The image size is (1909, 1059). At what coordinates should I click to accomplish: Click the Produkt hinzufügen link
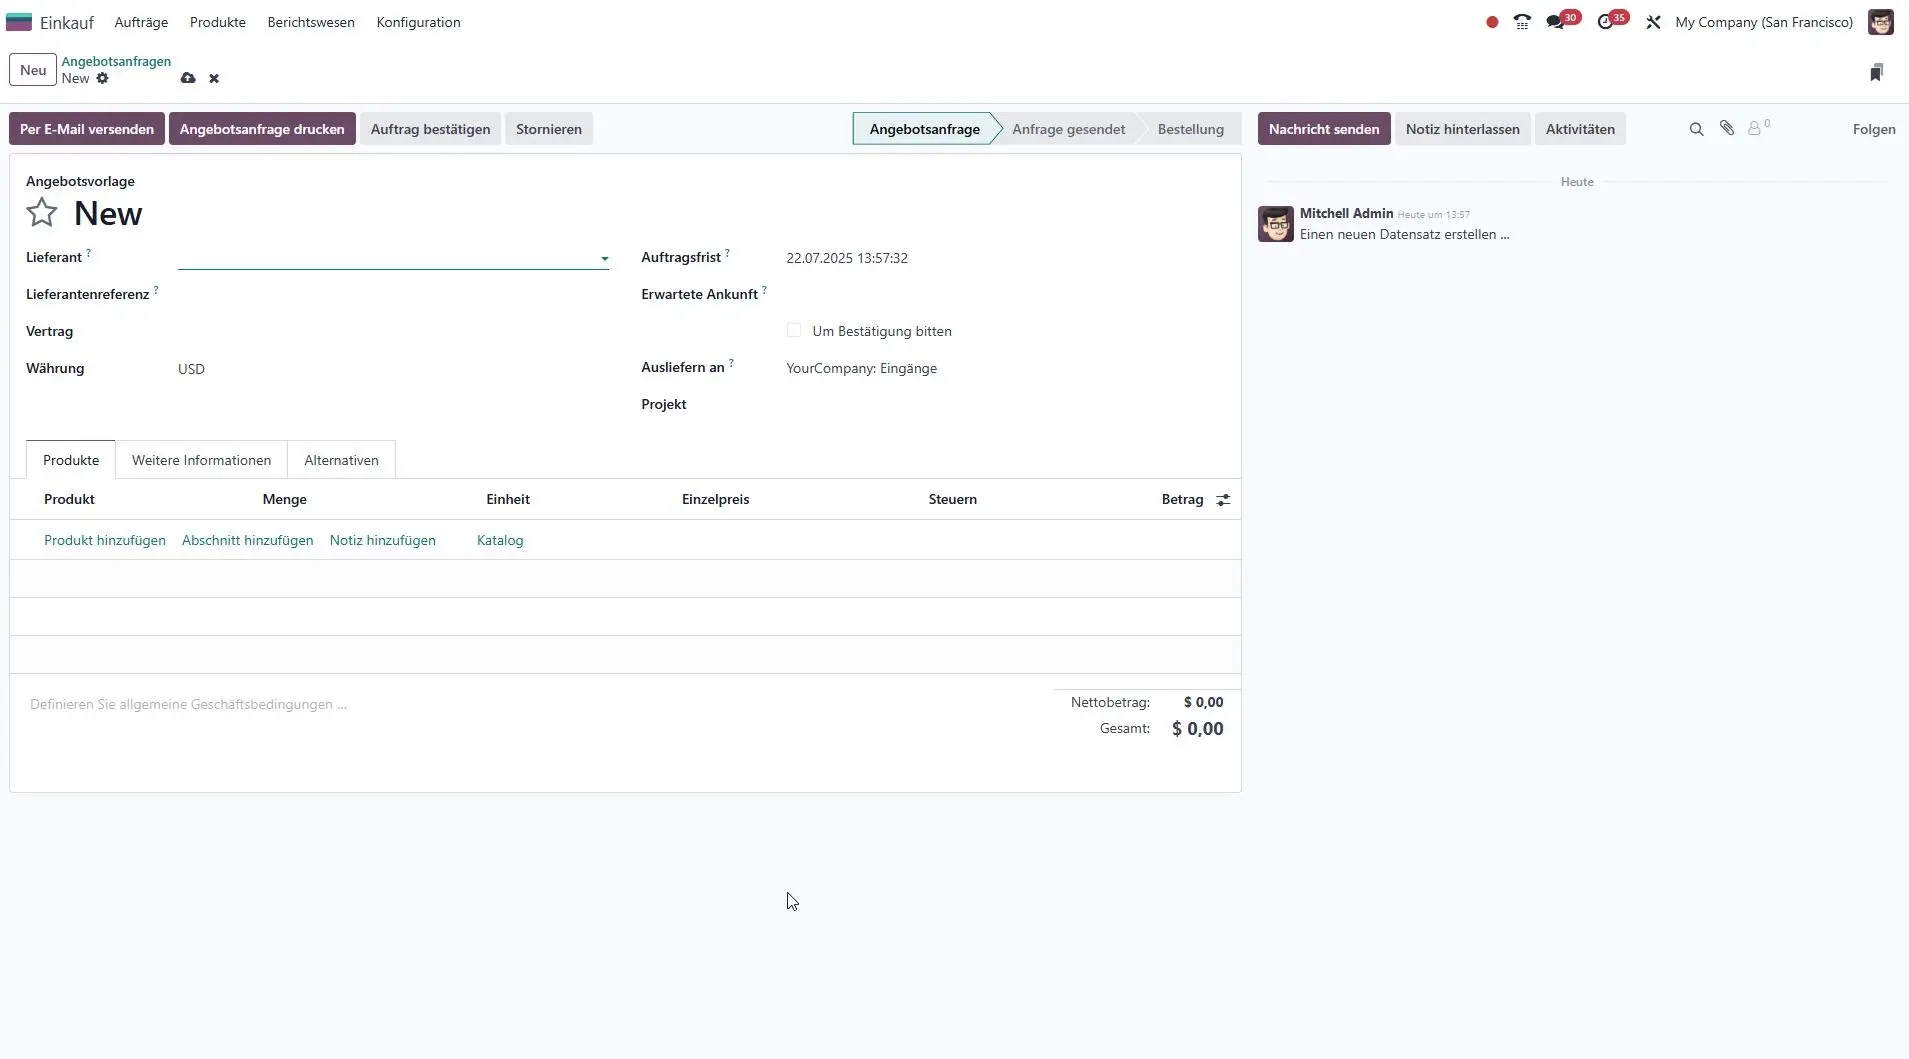tap(105, 540)
